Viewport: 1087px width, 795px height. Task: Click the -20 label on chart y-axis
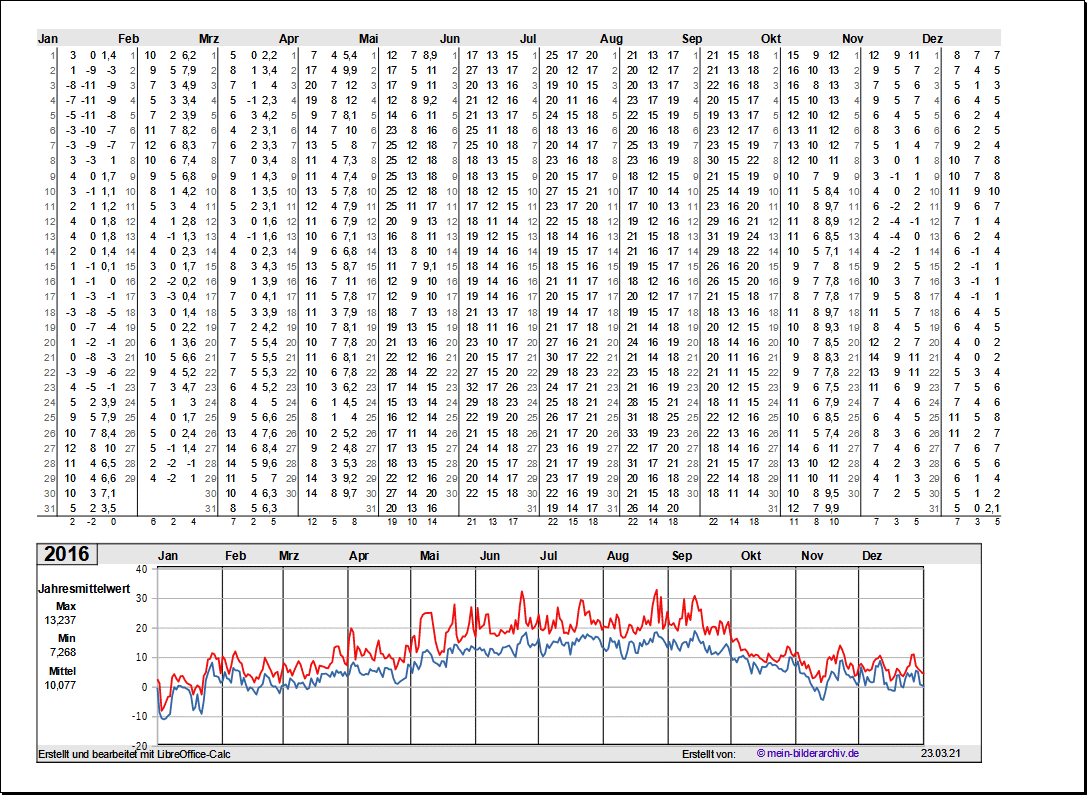point(139,746)
